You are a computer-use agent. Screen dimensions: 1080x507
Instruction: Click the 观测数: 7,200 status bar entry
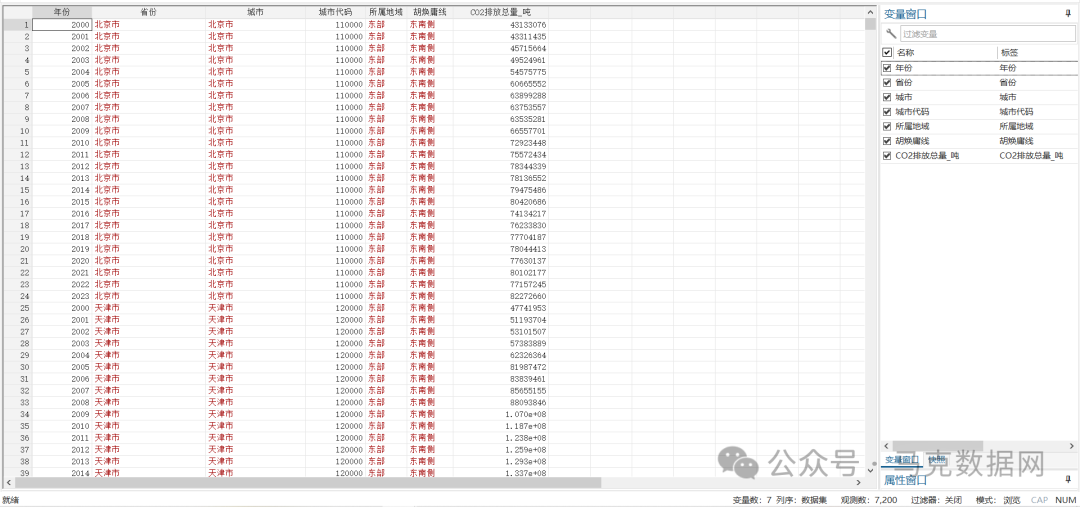869,499
